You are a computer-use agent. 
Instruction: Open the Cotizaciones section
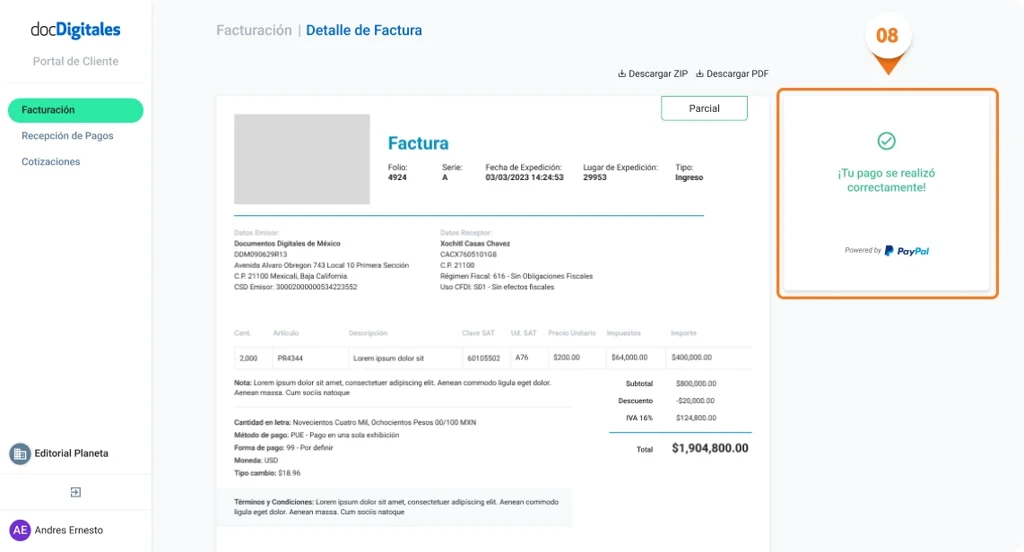(51, 162)
